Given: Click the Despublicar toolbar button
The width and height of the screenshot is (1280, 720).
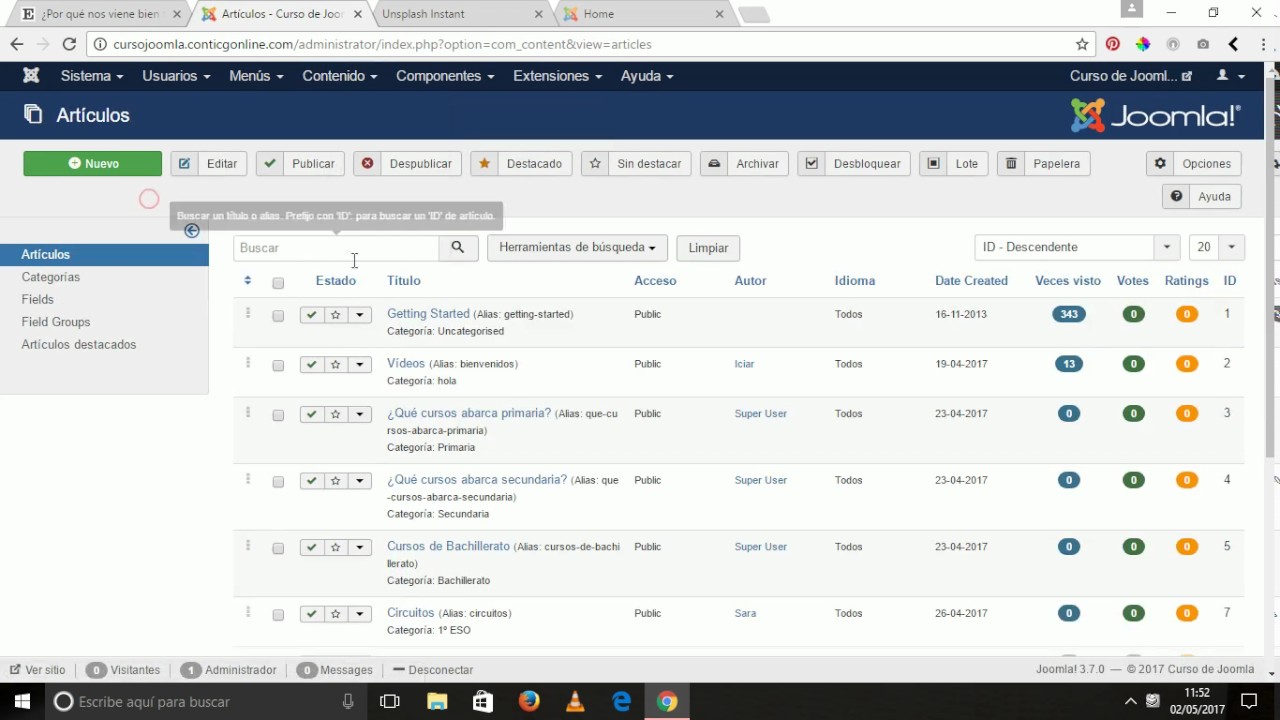Looking at the screenshot, I should (x=408, y=164).
